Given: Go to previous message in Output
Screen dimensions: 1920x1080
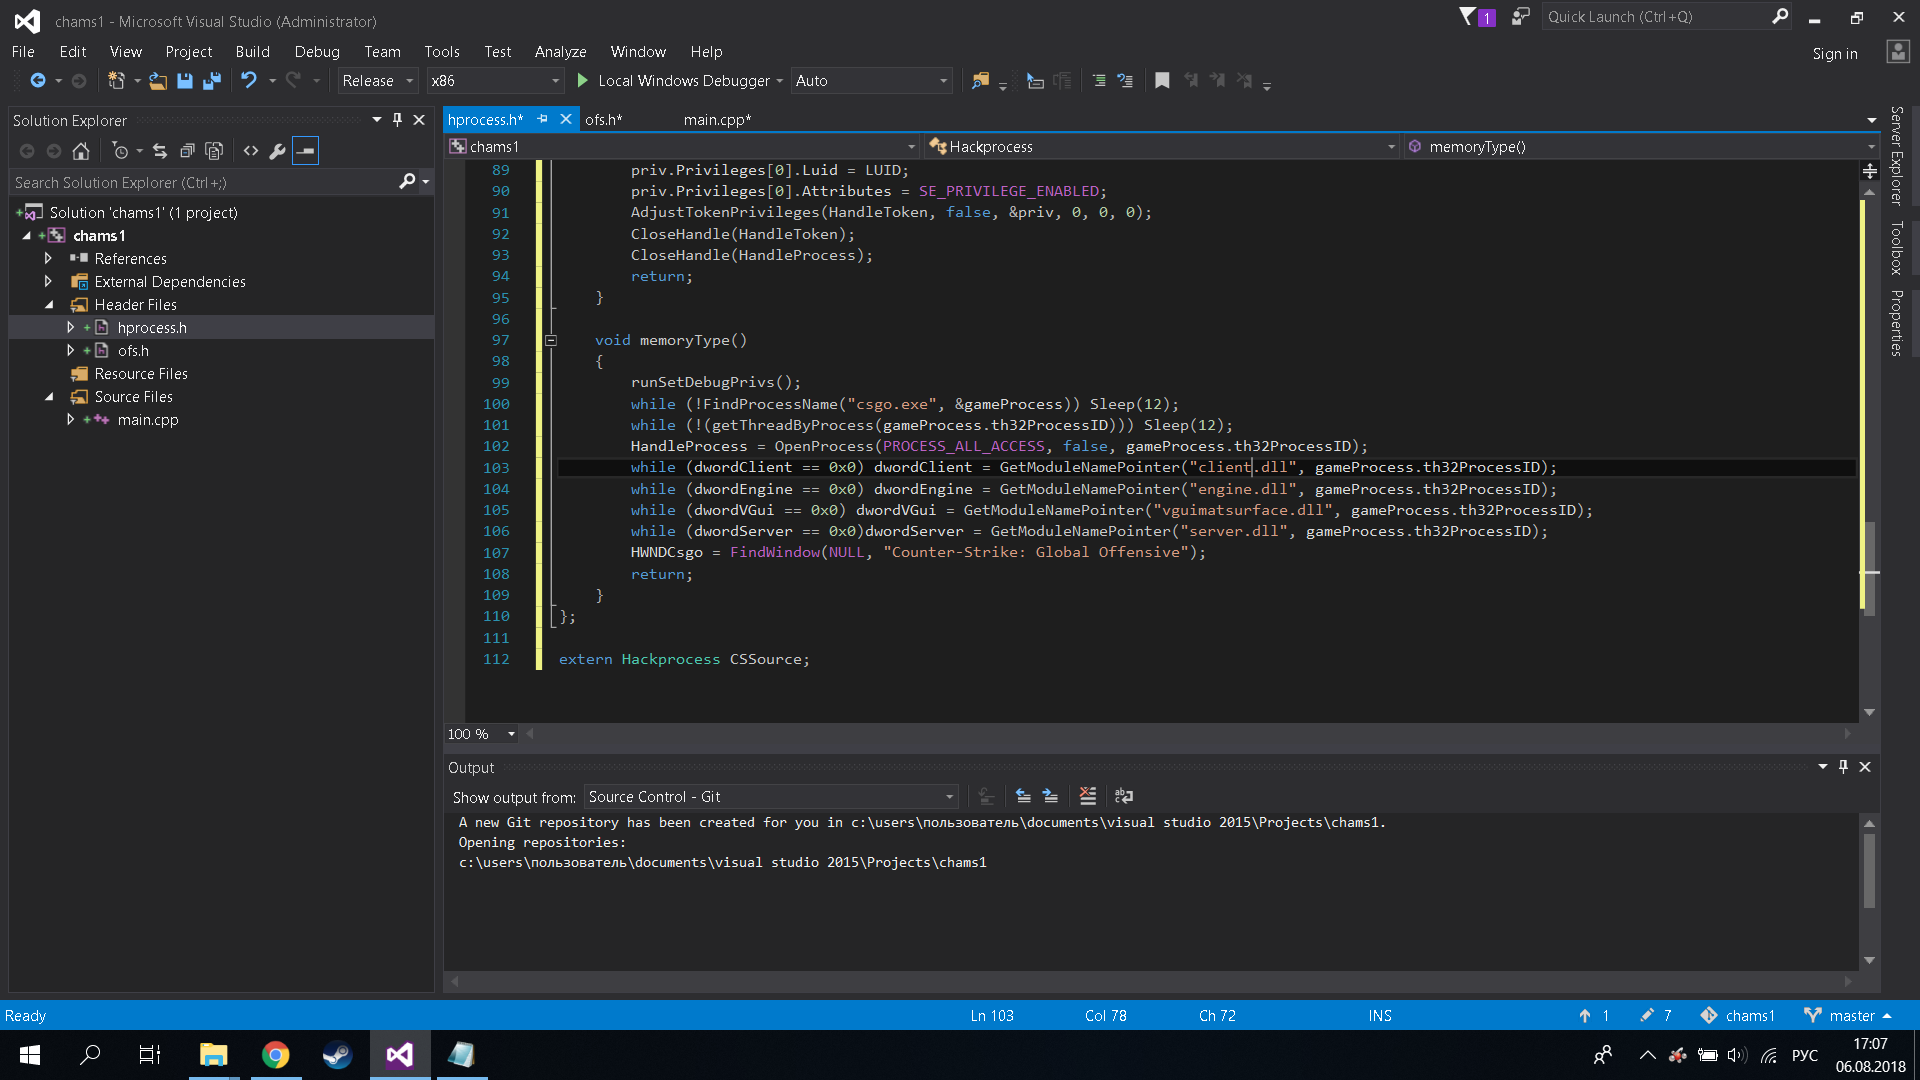Looking at the screenshot, I should tap(1023, 796).
